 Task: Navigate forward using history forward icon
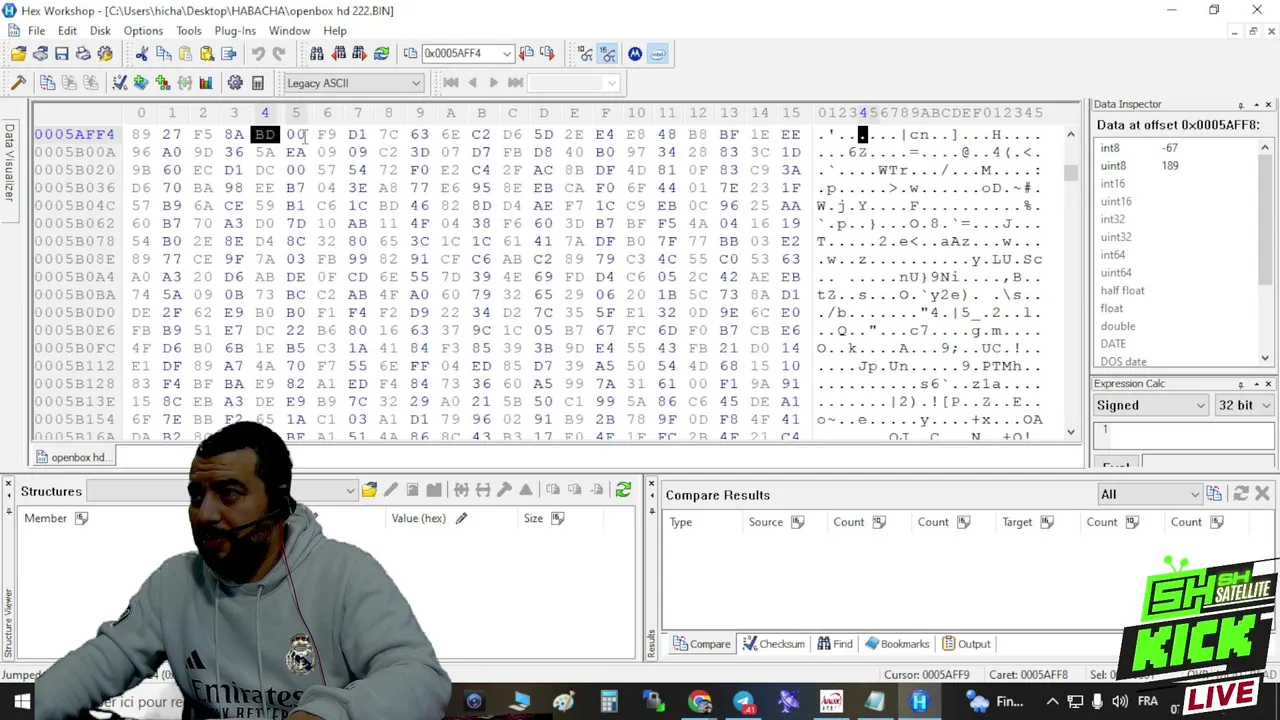[547, 54]
